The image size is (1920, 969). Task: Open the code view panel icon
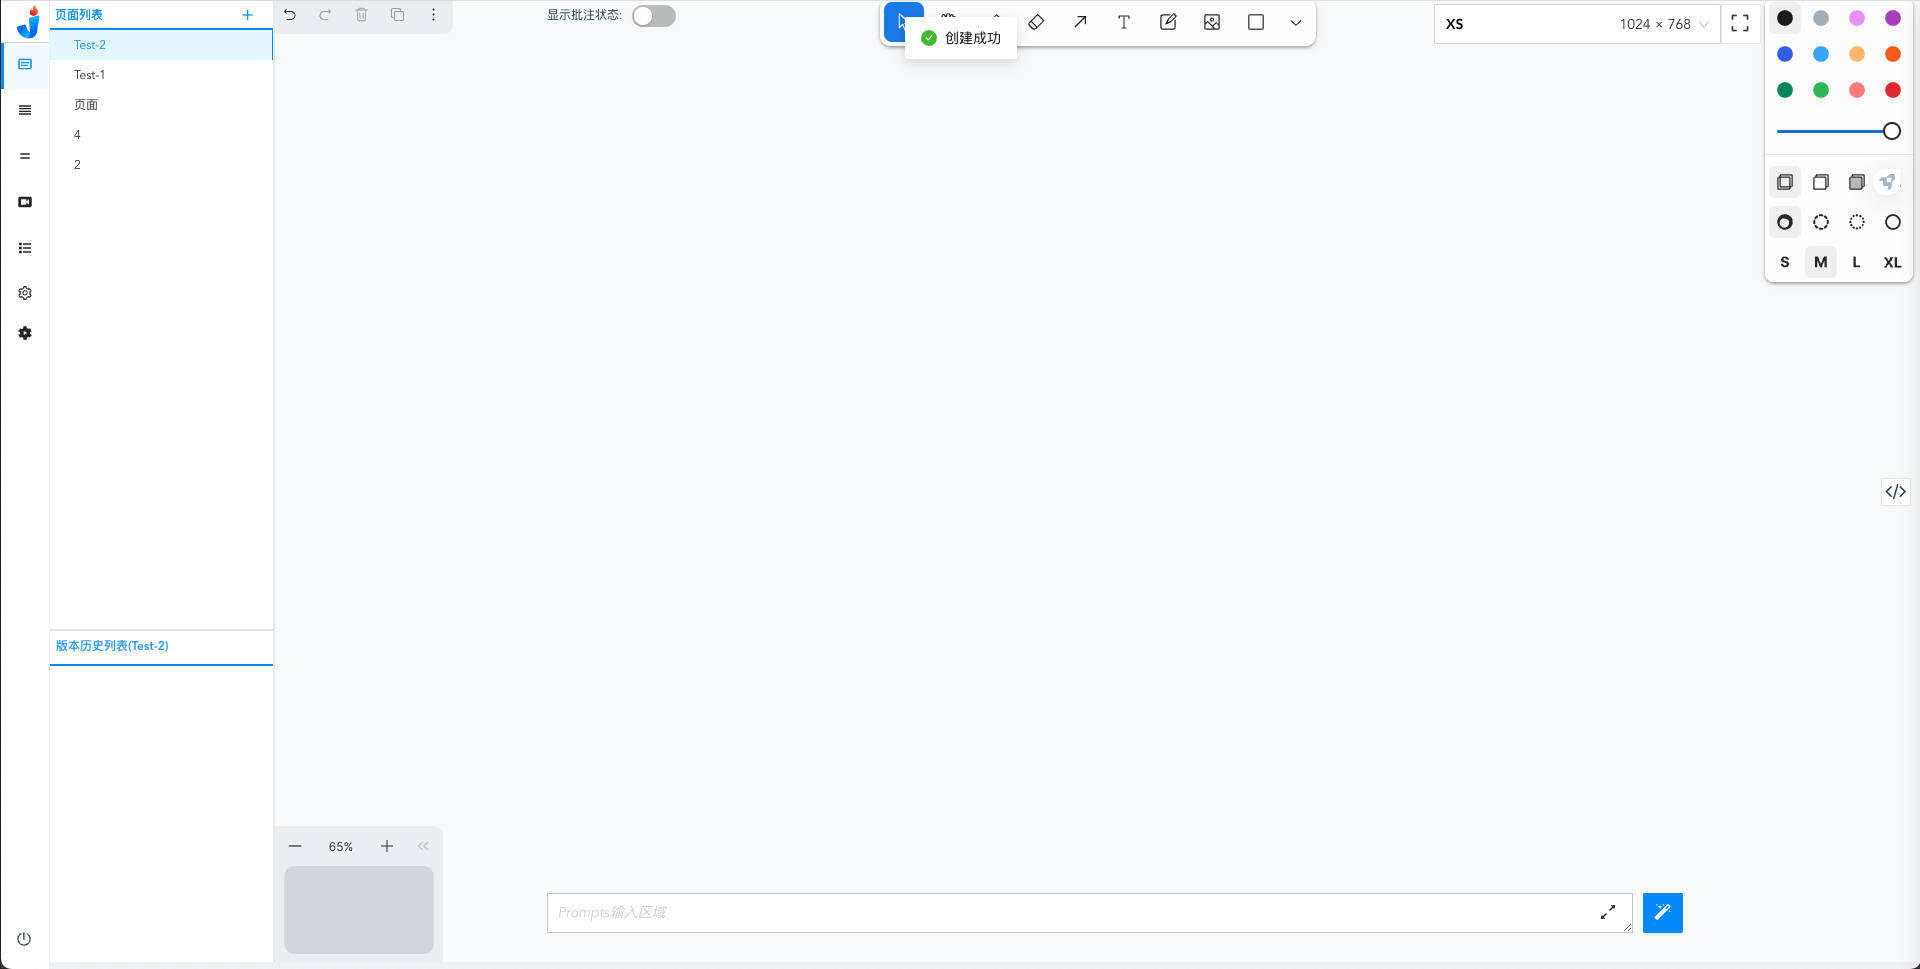tap(1895, 491)
